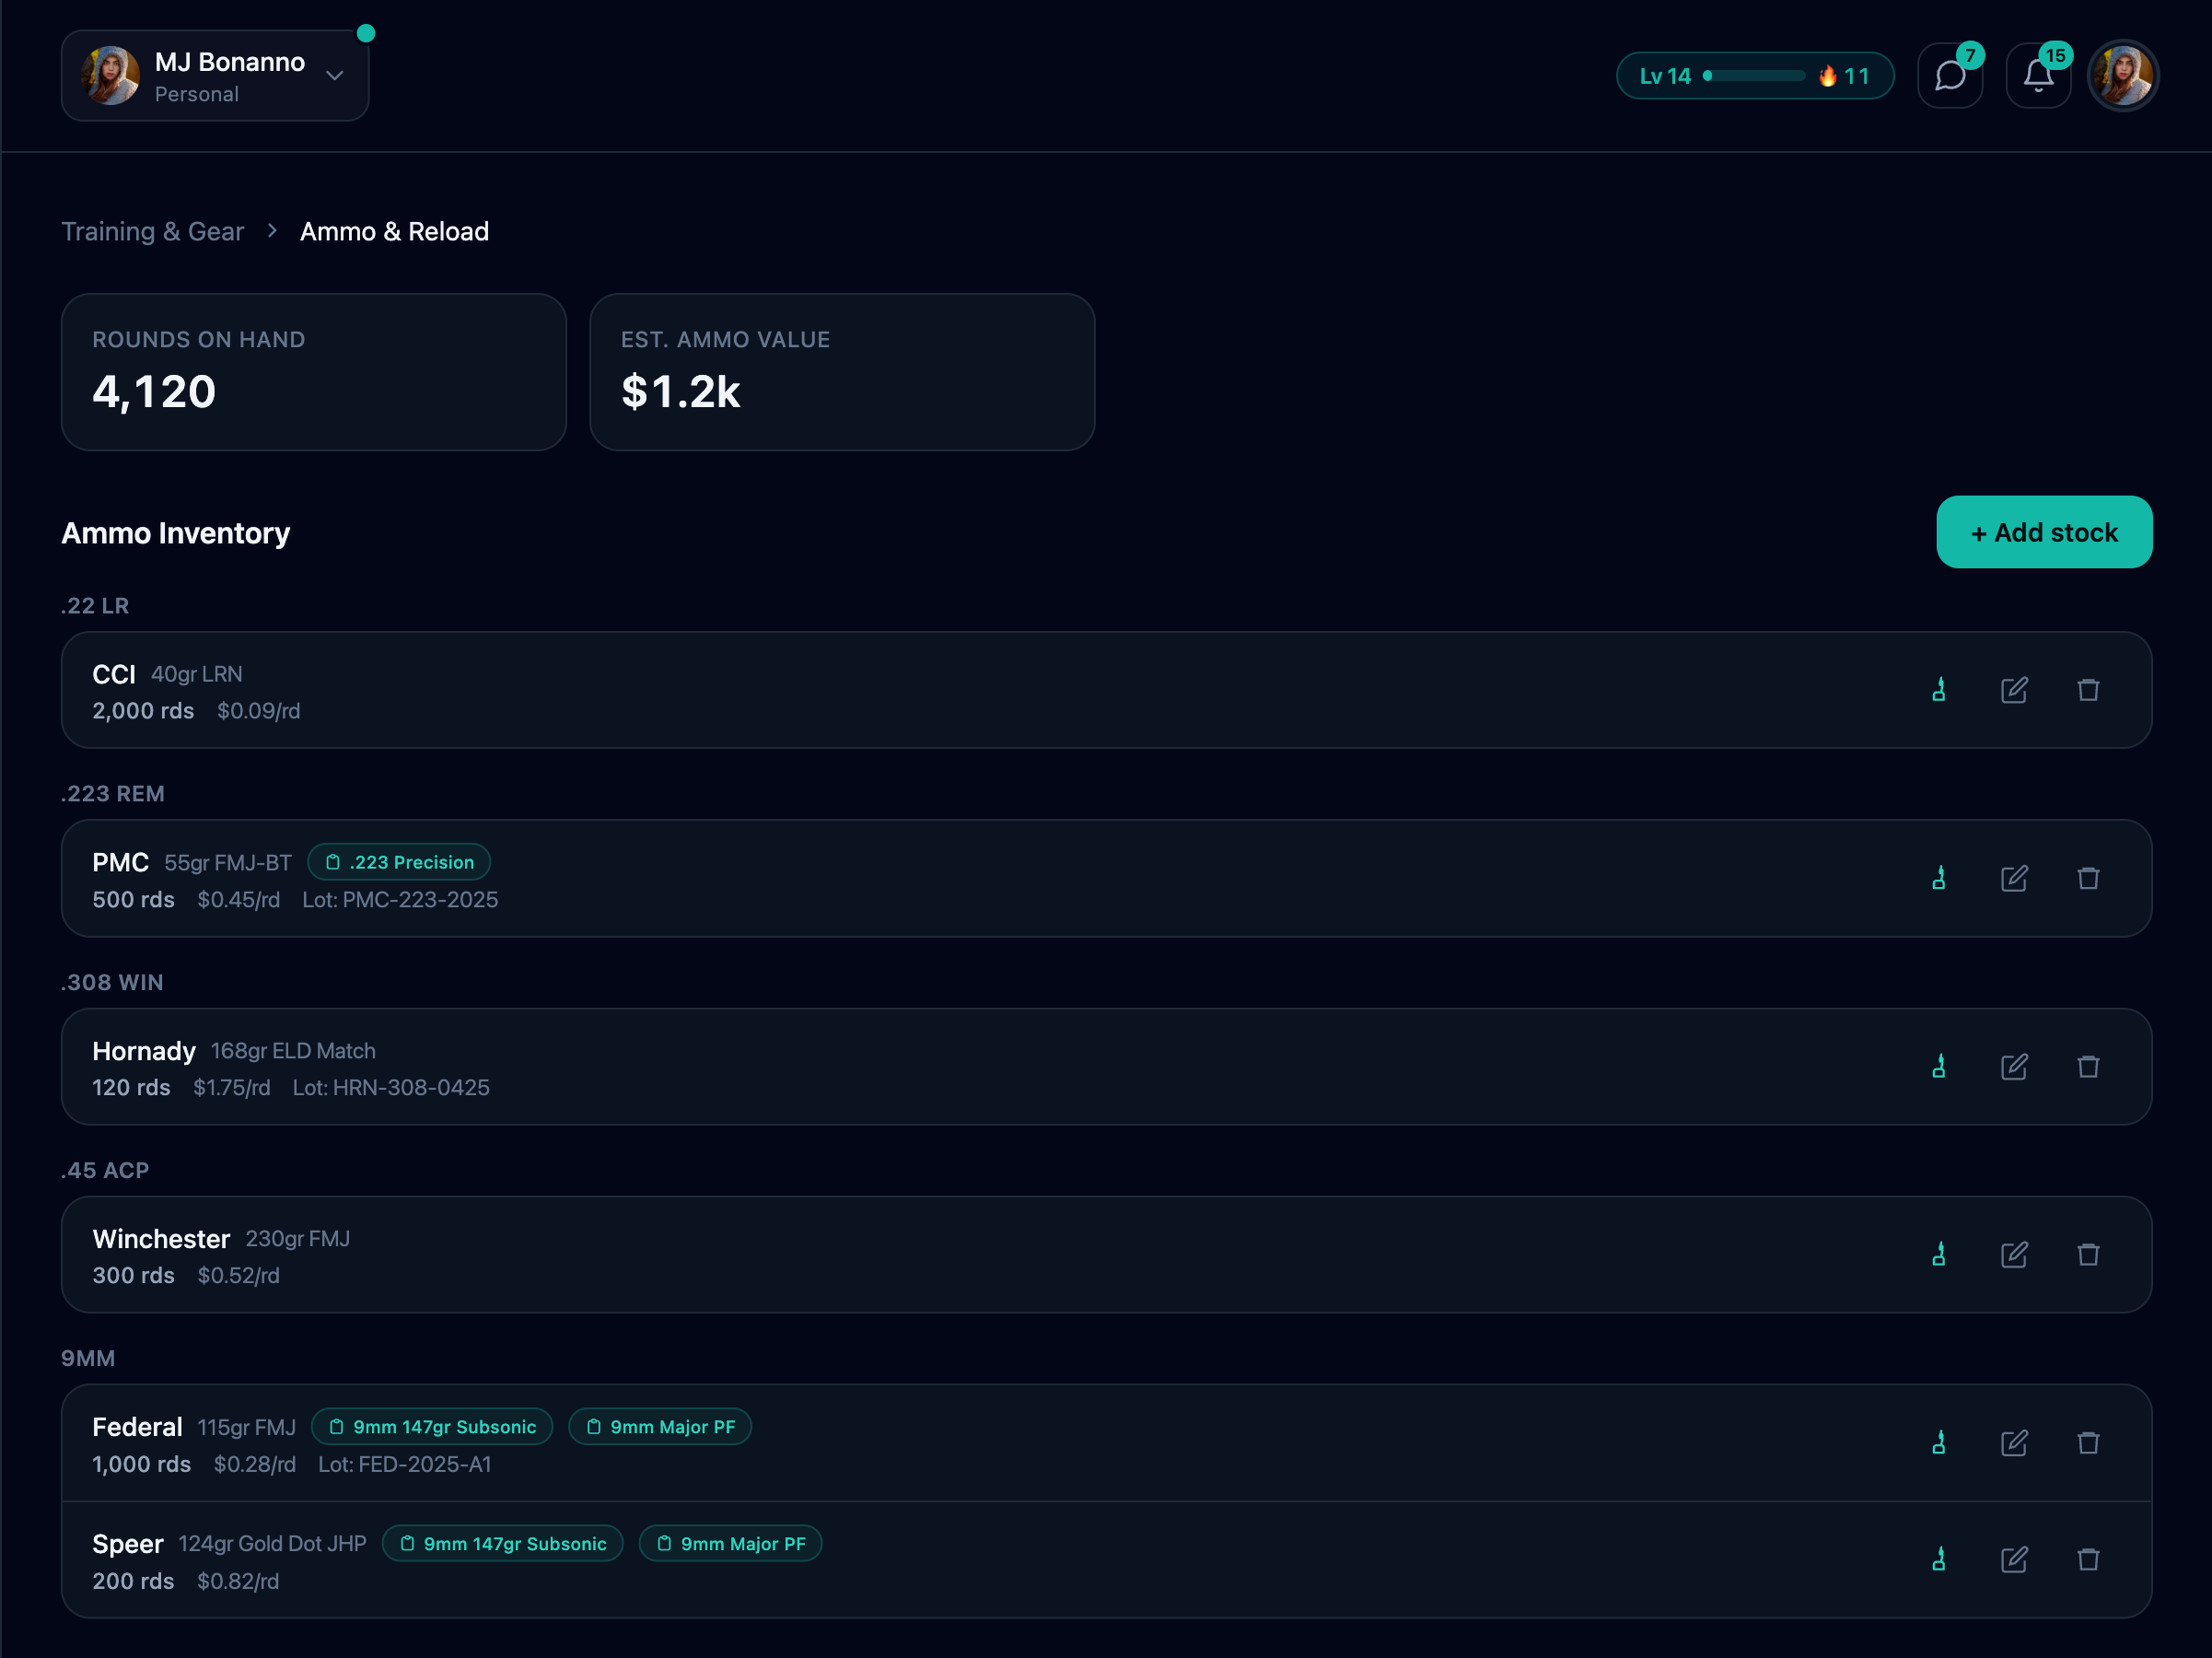Edit the PMC 55gr FMJ-BT entry

[2014, 878]
